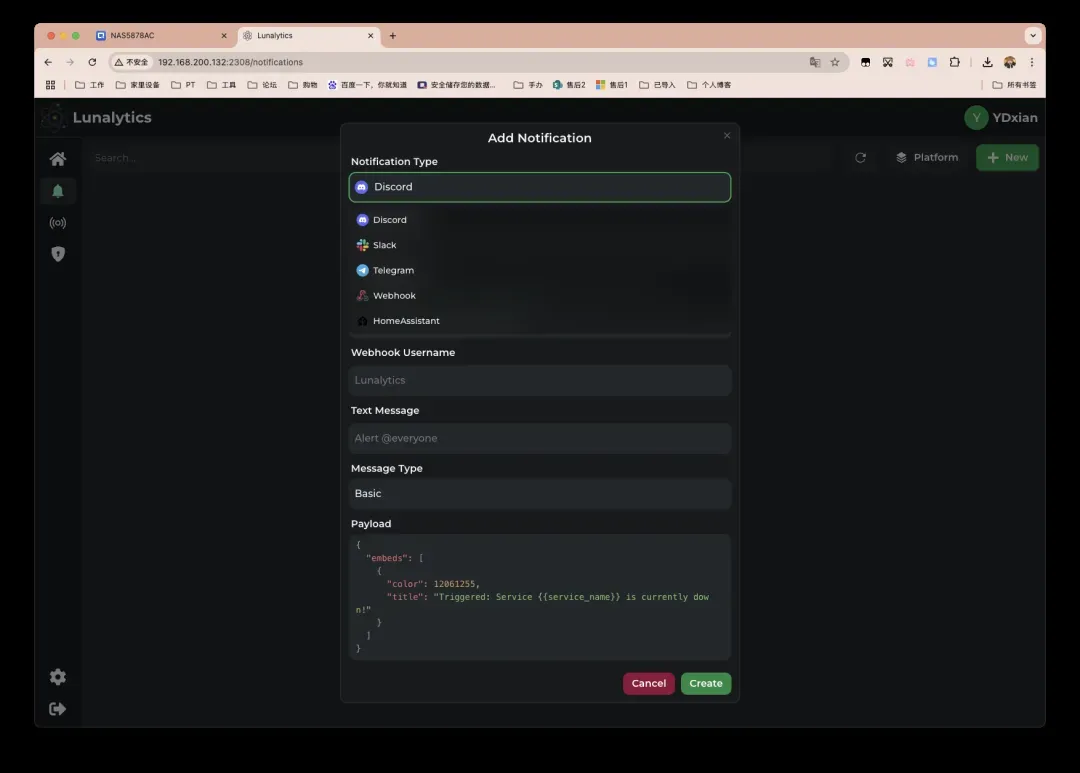Choose Slack from notification type list

point(385,245)
